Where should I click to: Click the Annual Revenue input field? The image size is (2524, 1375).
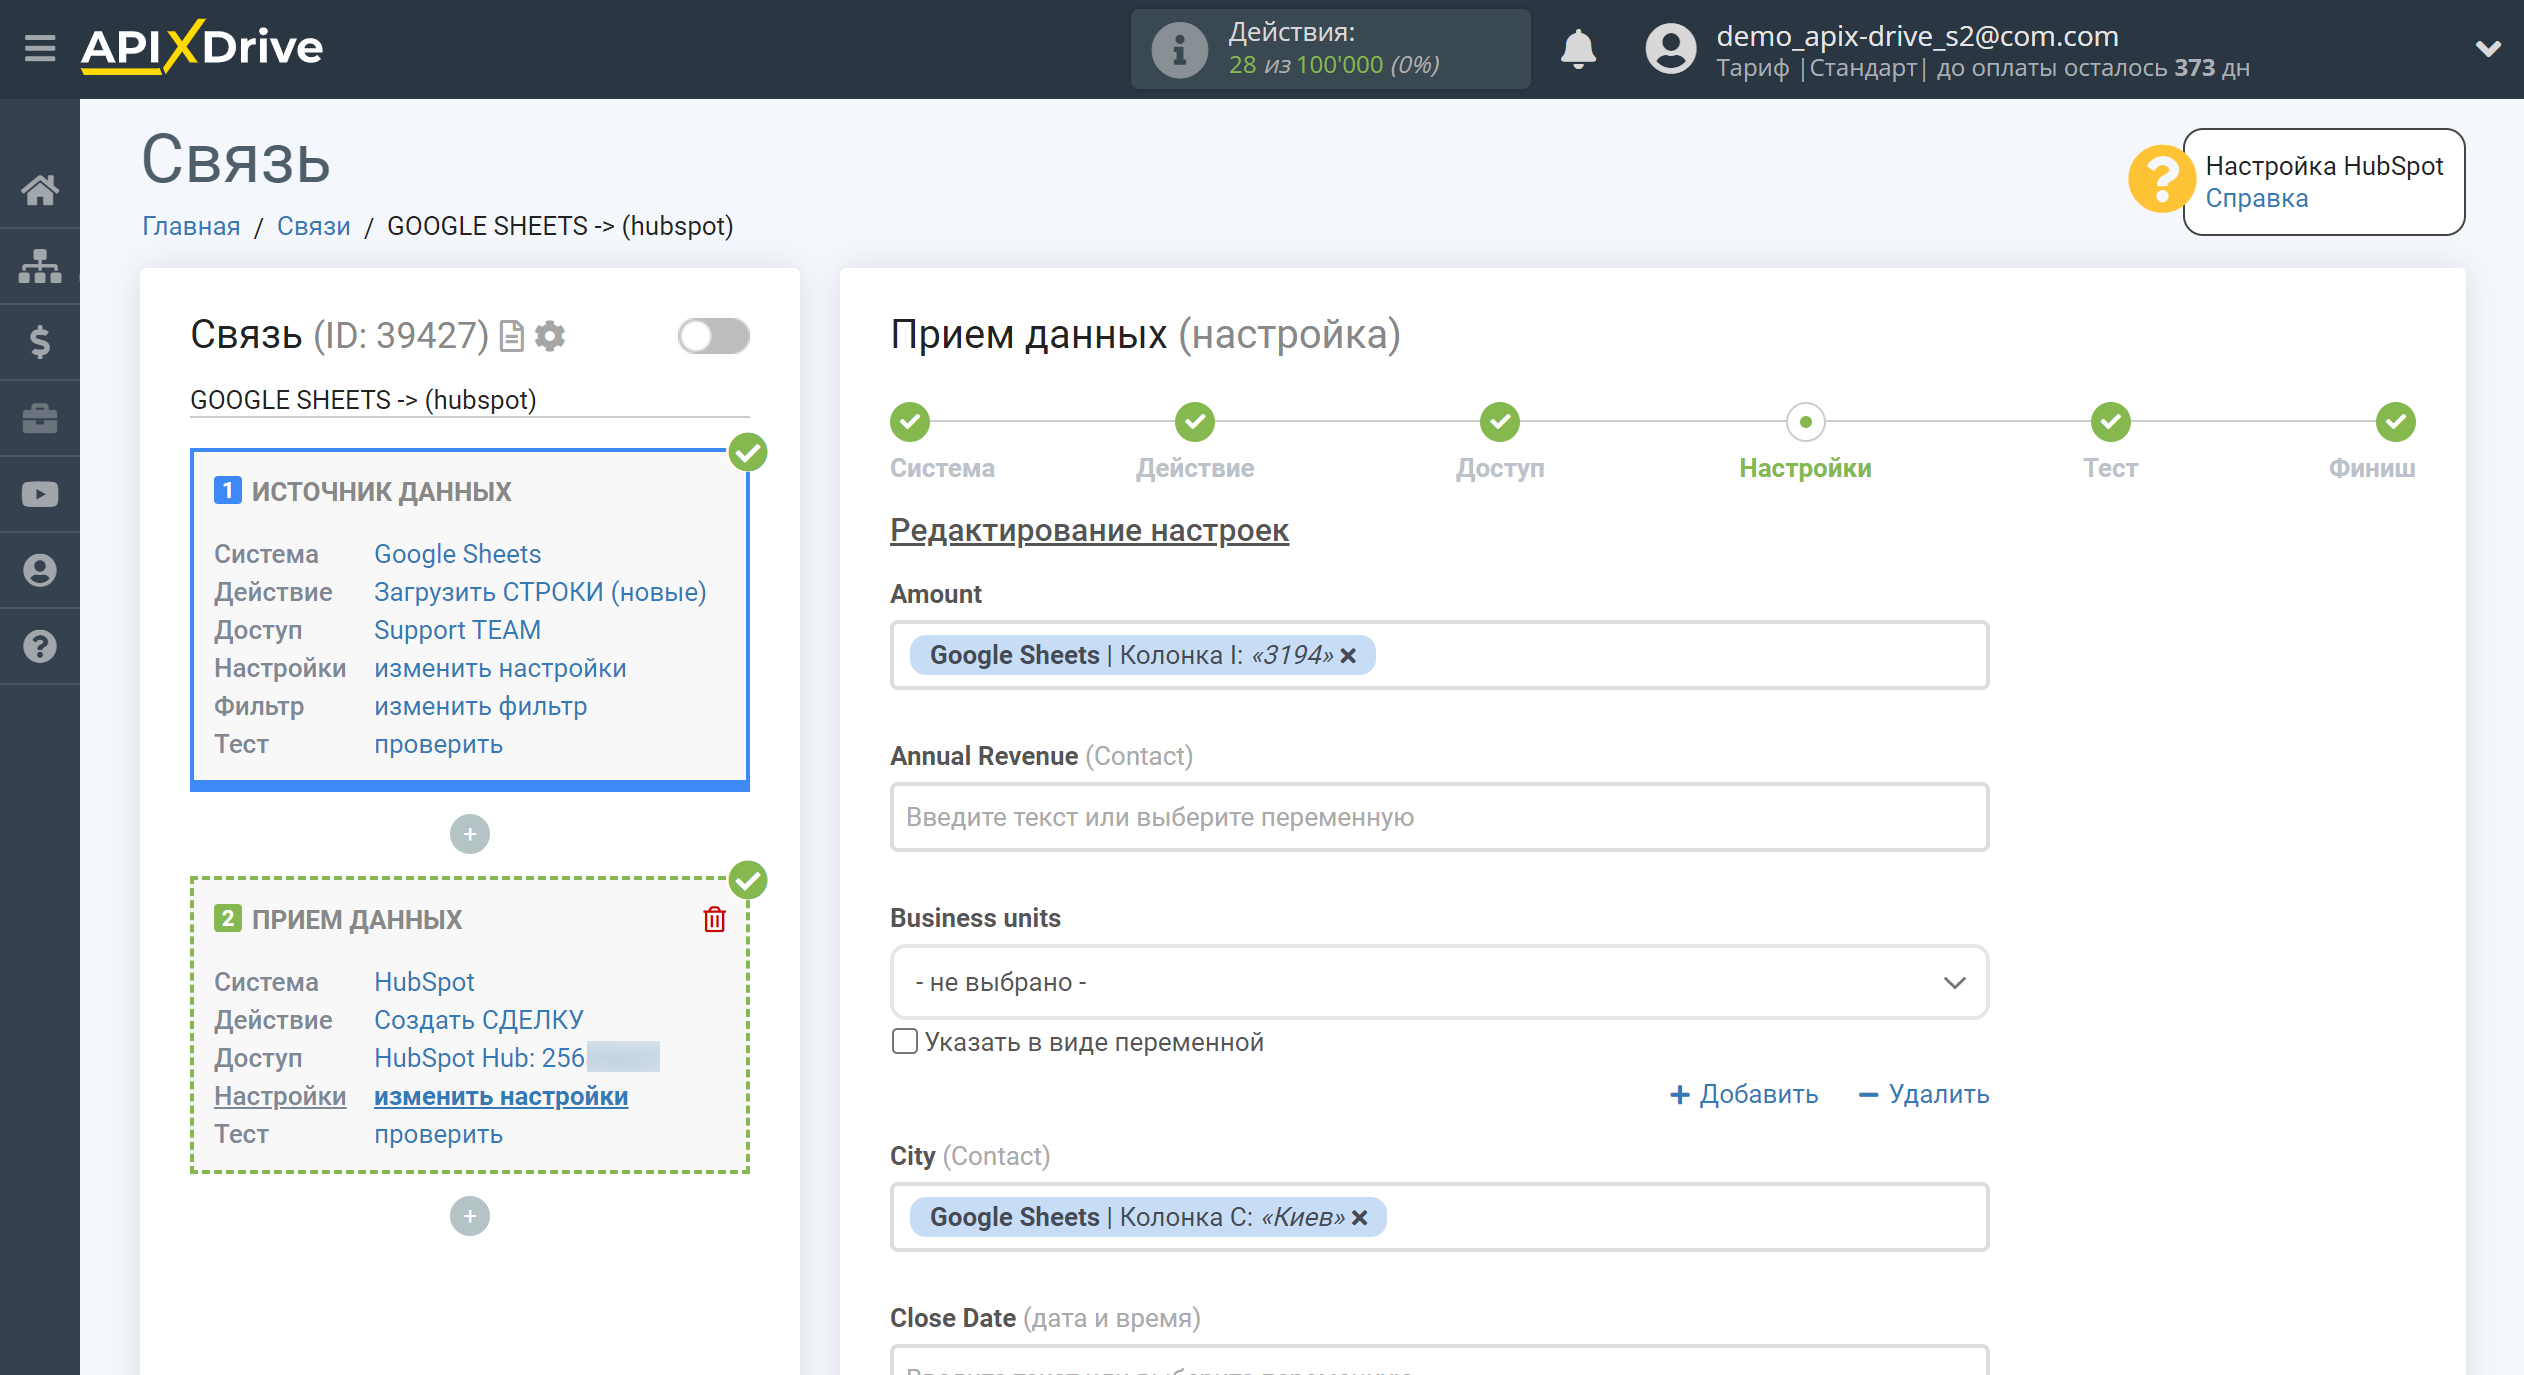(x=1439, y=817)
